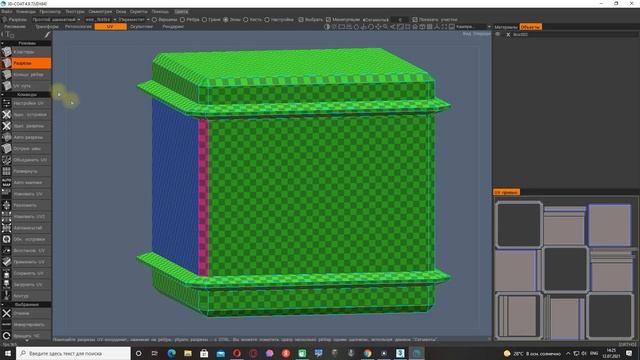Click the numeric field after Сглаживать
This screenshot has width=640, height=360.
click(400, 20)
